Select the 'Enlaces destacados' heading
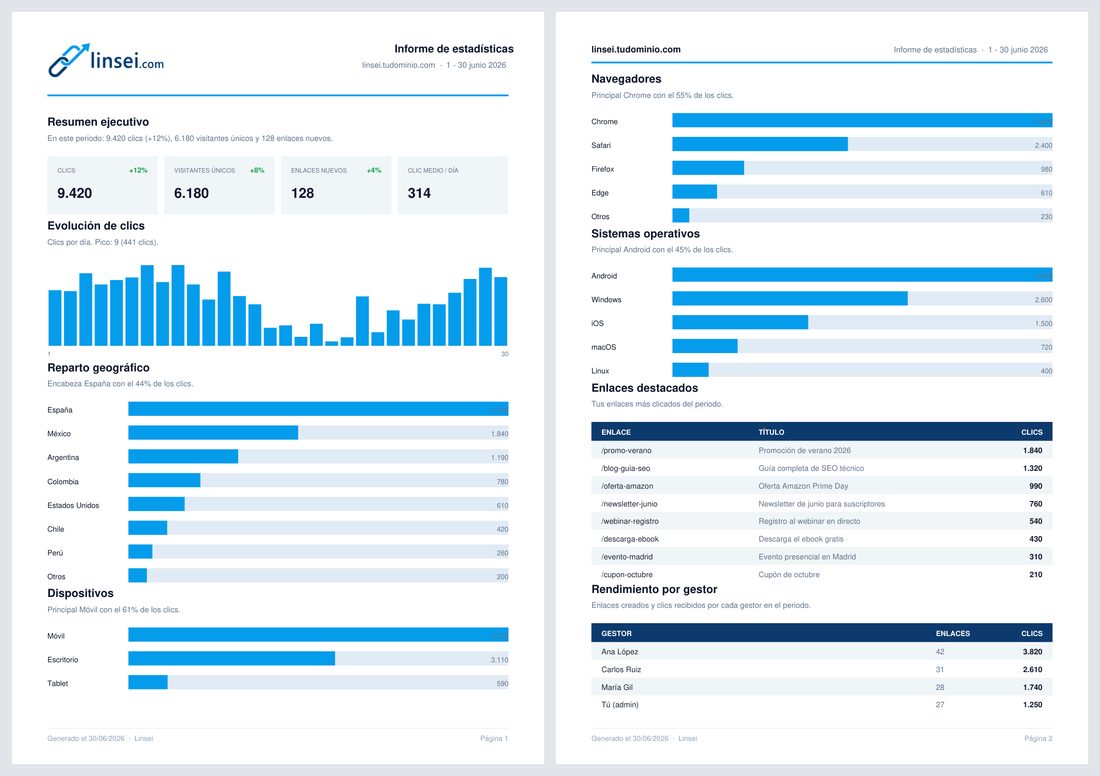The height and width of the screenshot is (776, 1100). point(645,388)
